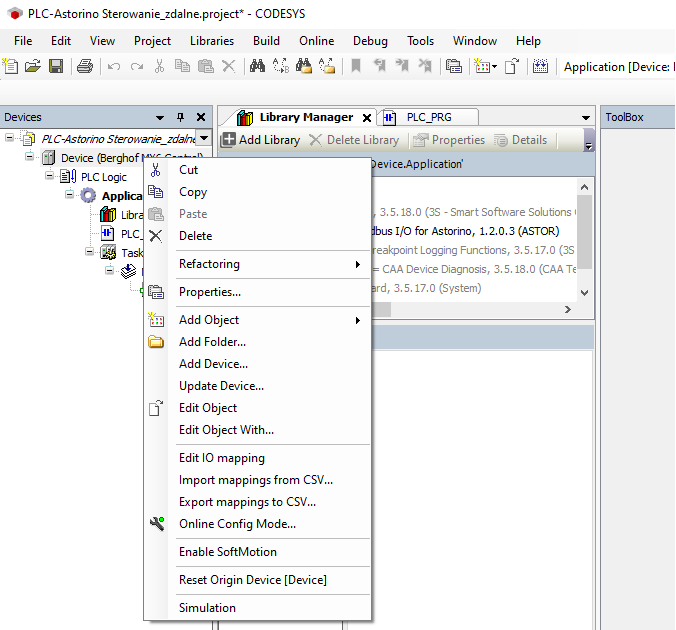The width and height of the screenshot is (676, 630).
Task: Click the toolbar Paste clipboard icon
Action: pyautogui.click(x=206, y=66)
